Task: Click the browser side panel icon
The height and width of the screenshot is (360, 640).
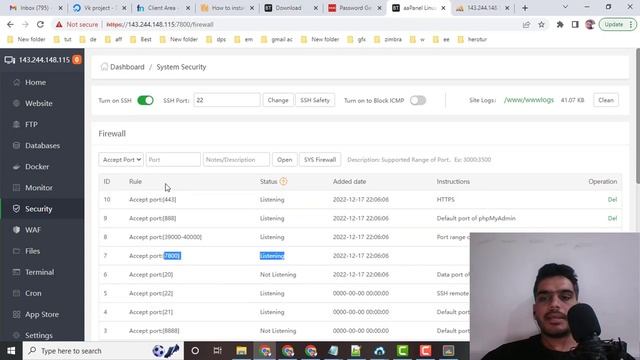Action: (x=575, y=24)
